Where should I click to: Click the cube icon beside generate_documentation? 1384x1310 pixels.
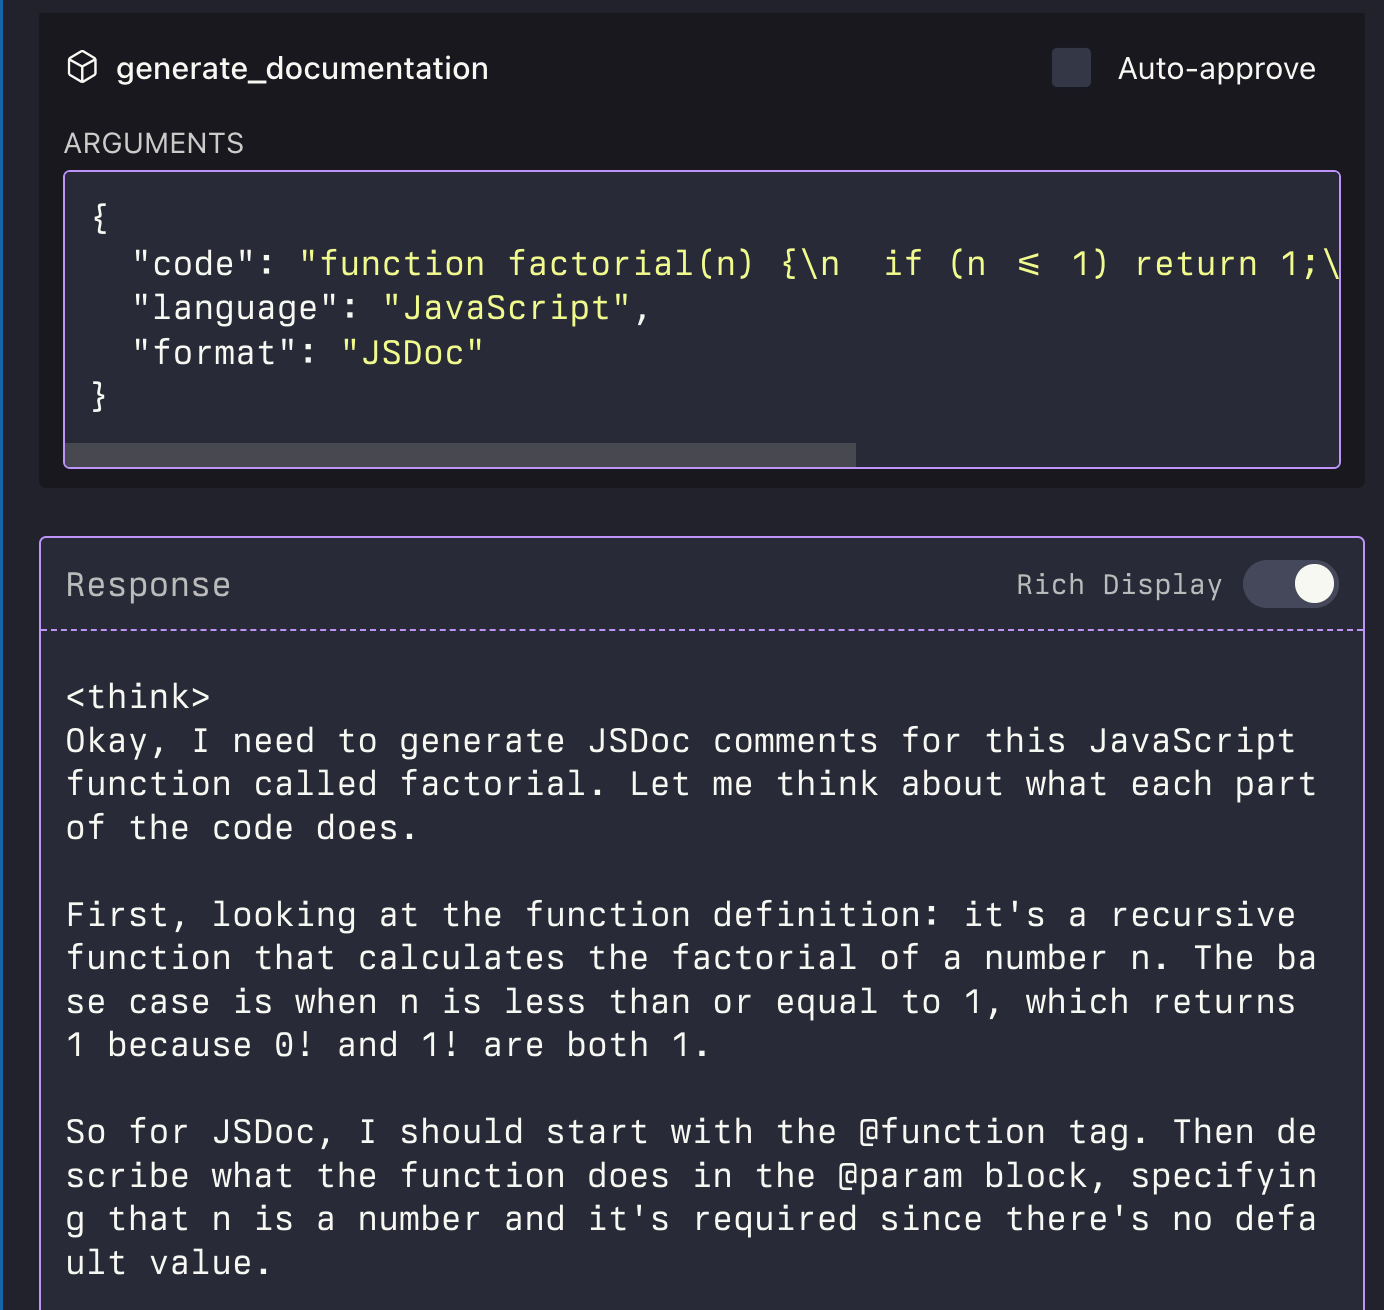pyautogui.click(x=82, y=68)
